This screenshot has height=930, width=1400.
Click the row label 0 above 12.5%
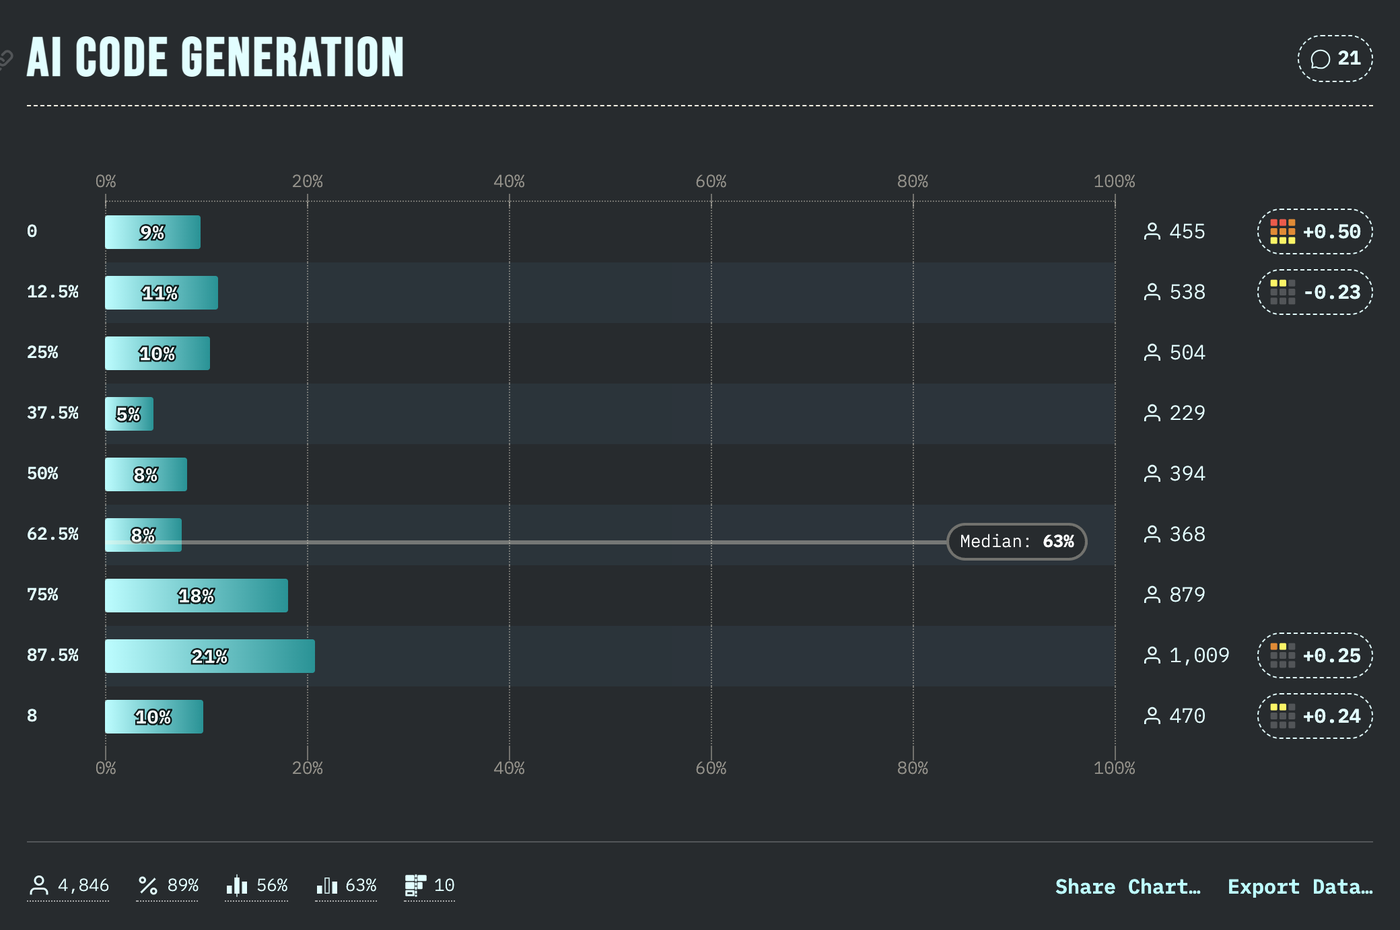tap(32, 232)
